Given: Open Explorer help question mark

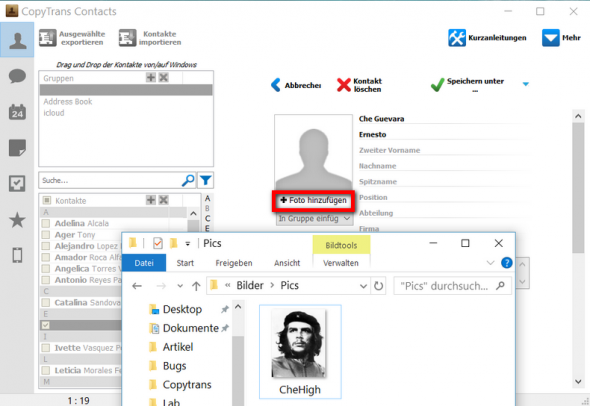Looking at the screenshot, I should pyautogui.click(x=506, y=263).
